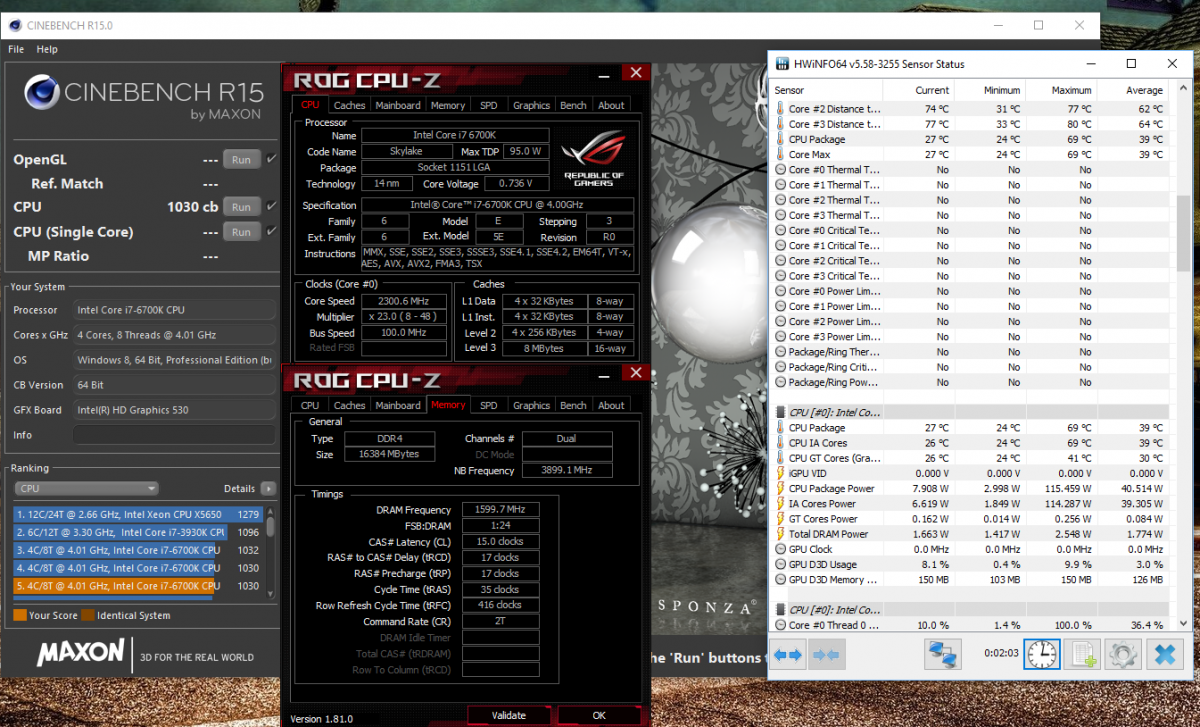Click HWiNFO Maximum column header
Image resolution: width=1200 pixels, height=727 pixels.
click(x=1071, y=90)
